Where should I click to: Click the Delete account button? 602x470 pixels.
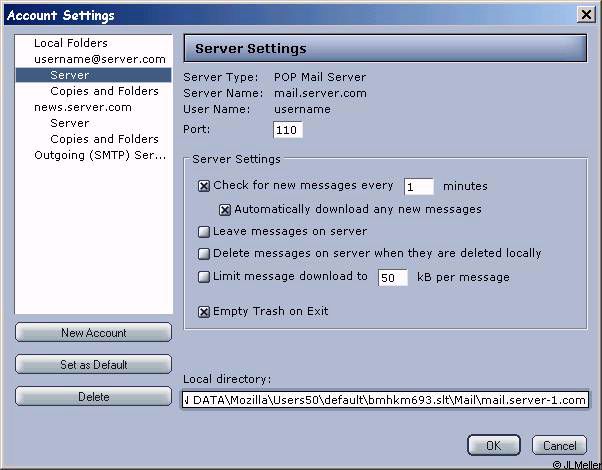point(93,396)
